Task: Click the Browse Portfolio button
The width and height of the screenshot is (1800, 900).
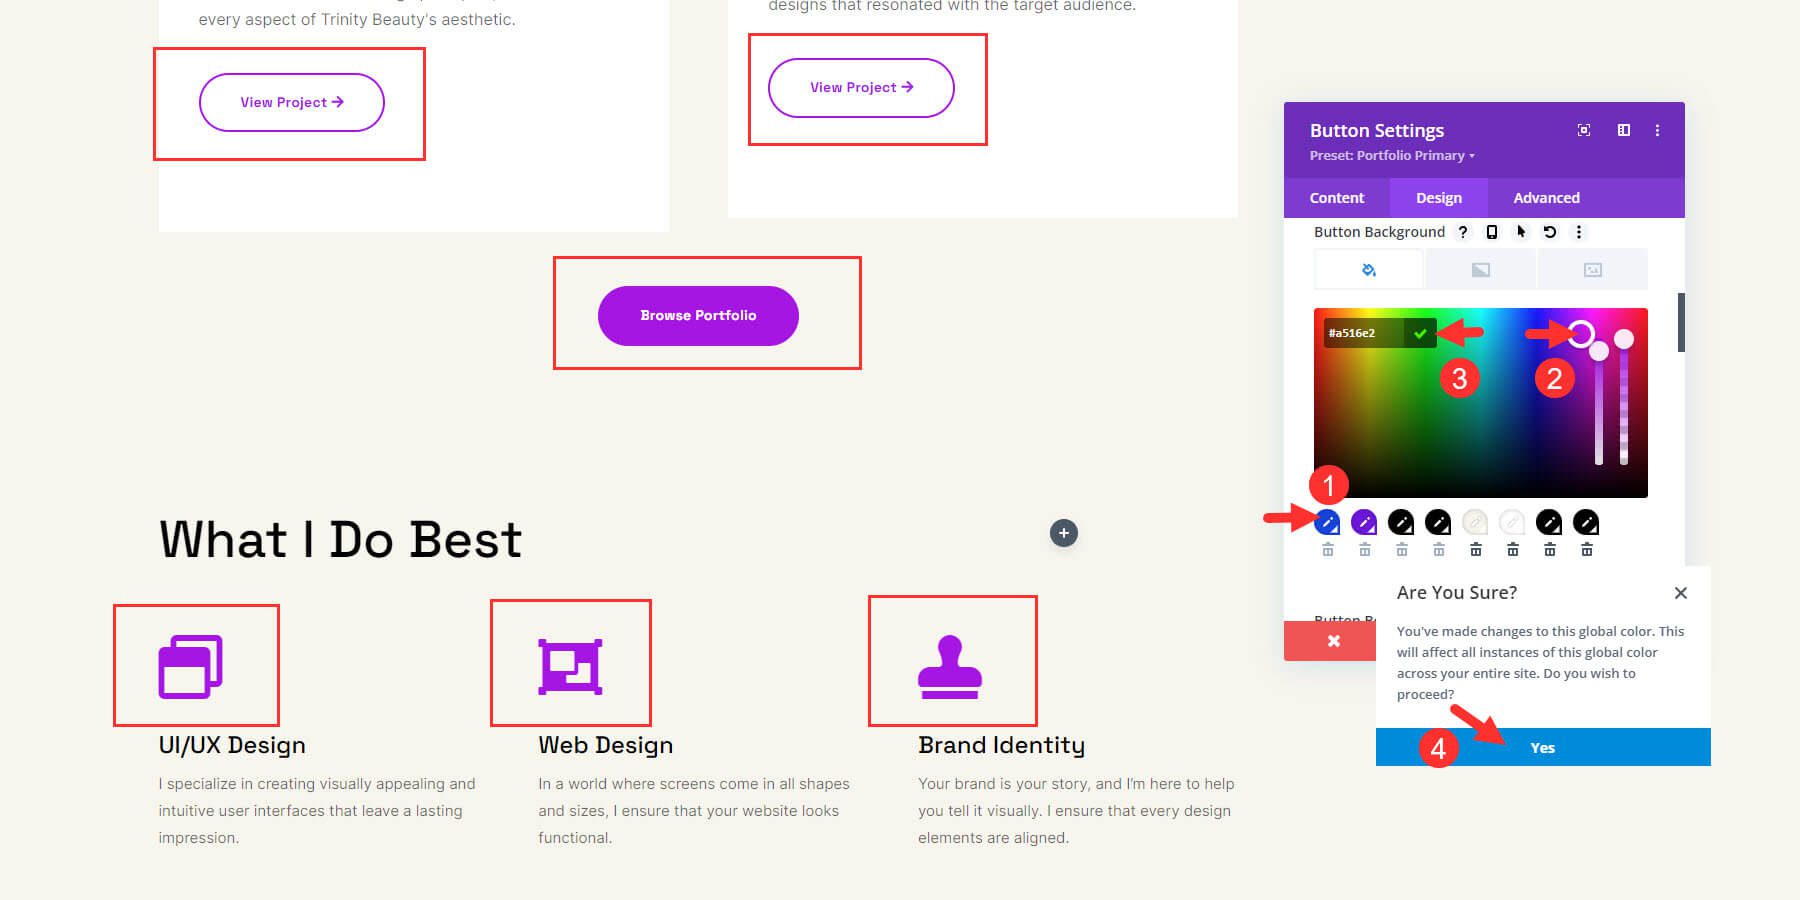Action: [698, 315]
